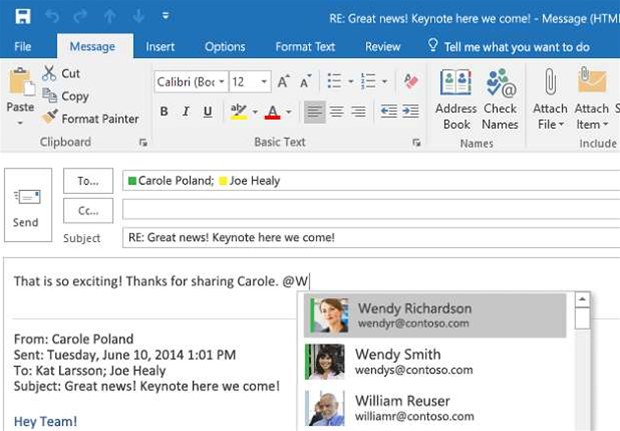Cut the selected text
The height and width of the screenshot is (431, 620).
tap(61, 73)
